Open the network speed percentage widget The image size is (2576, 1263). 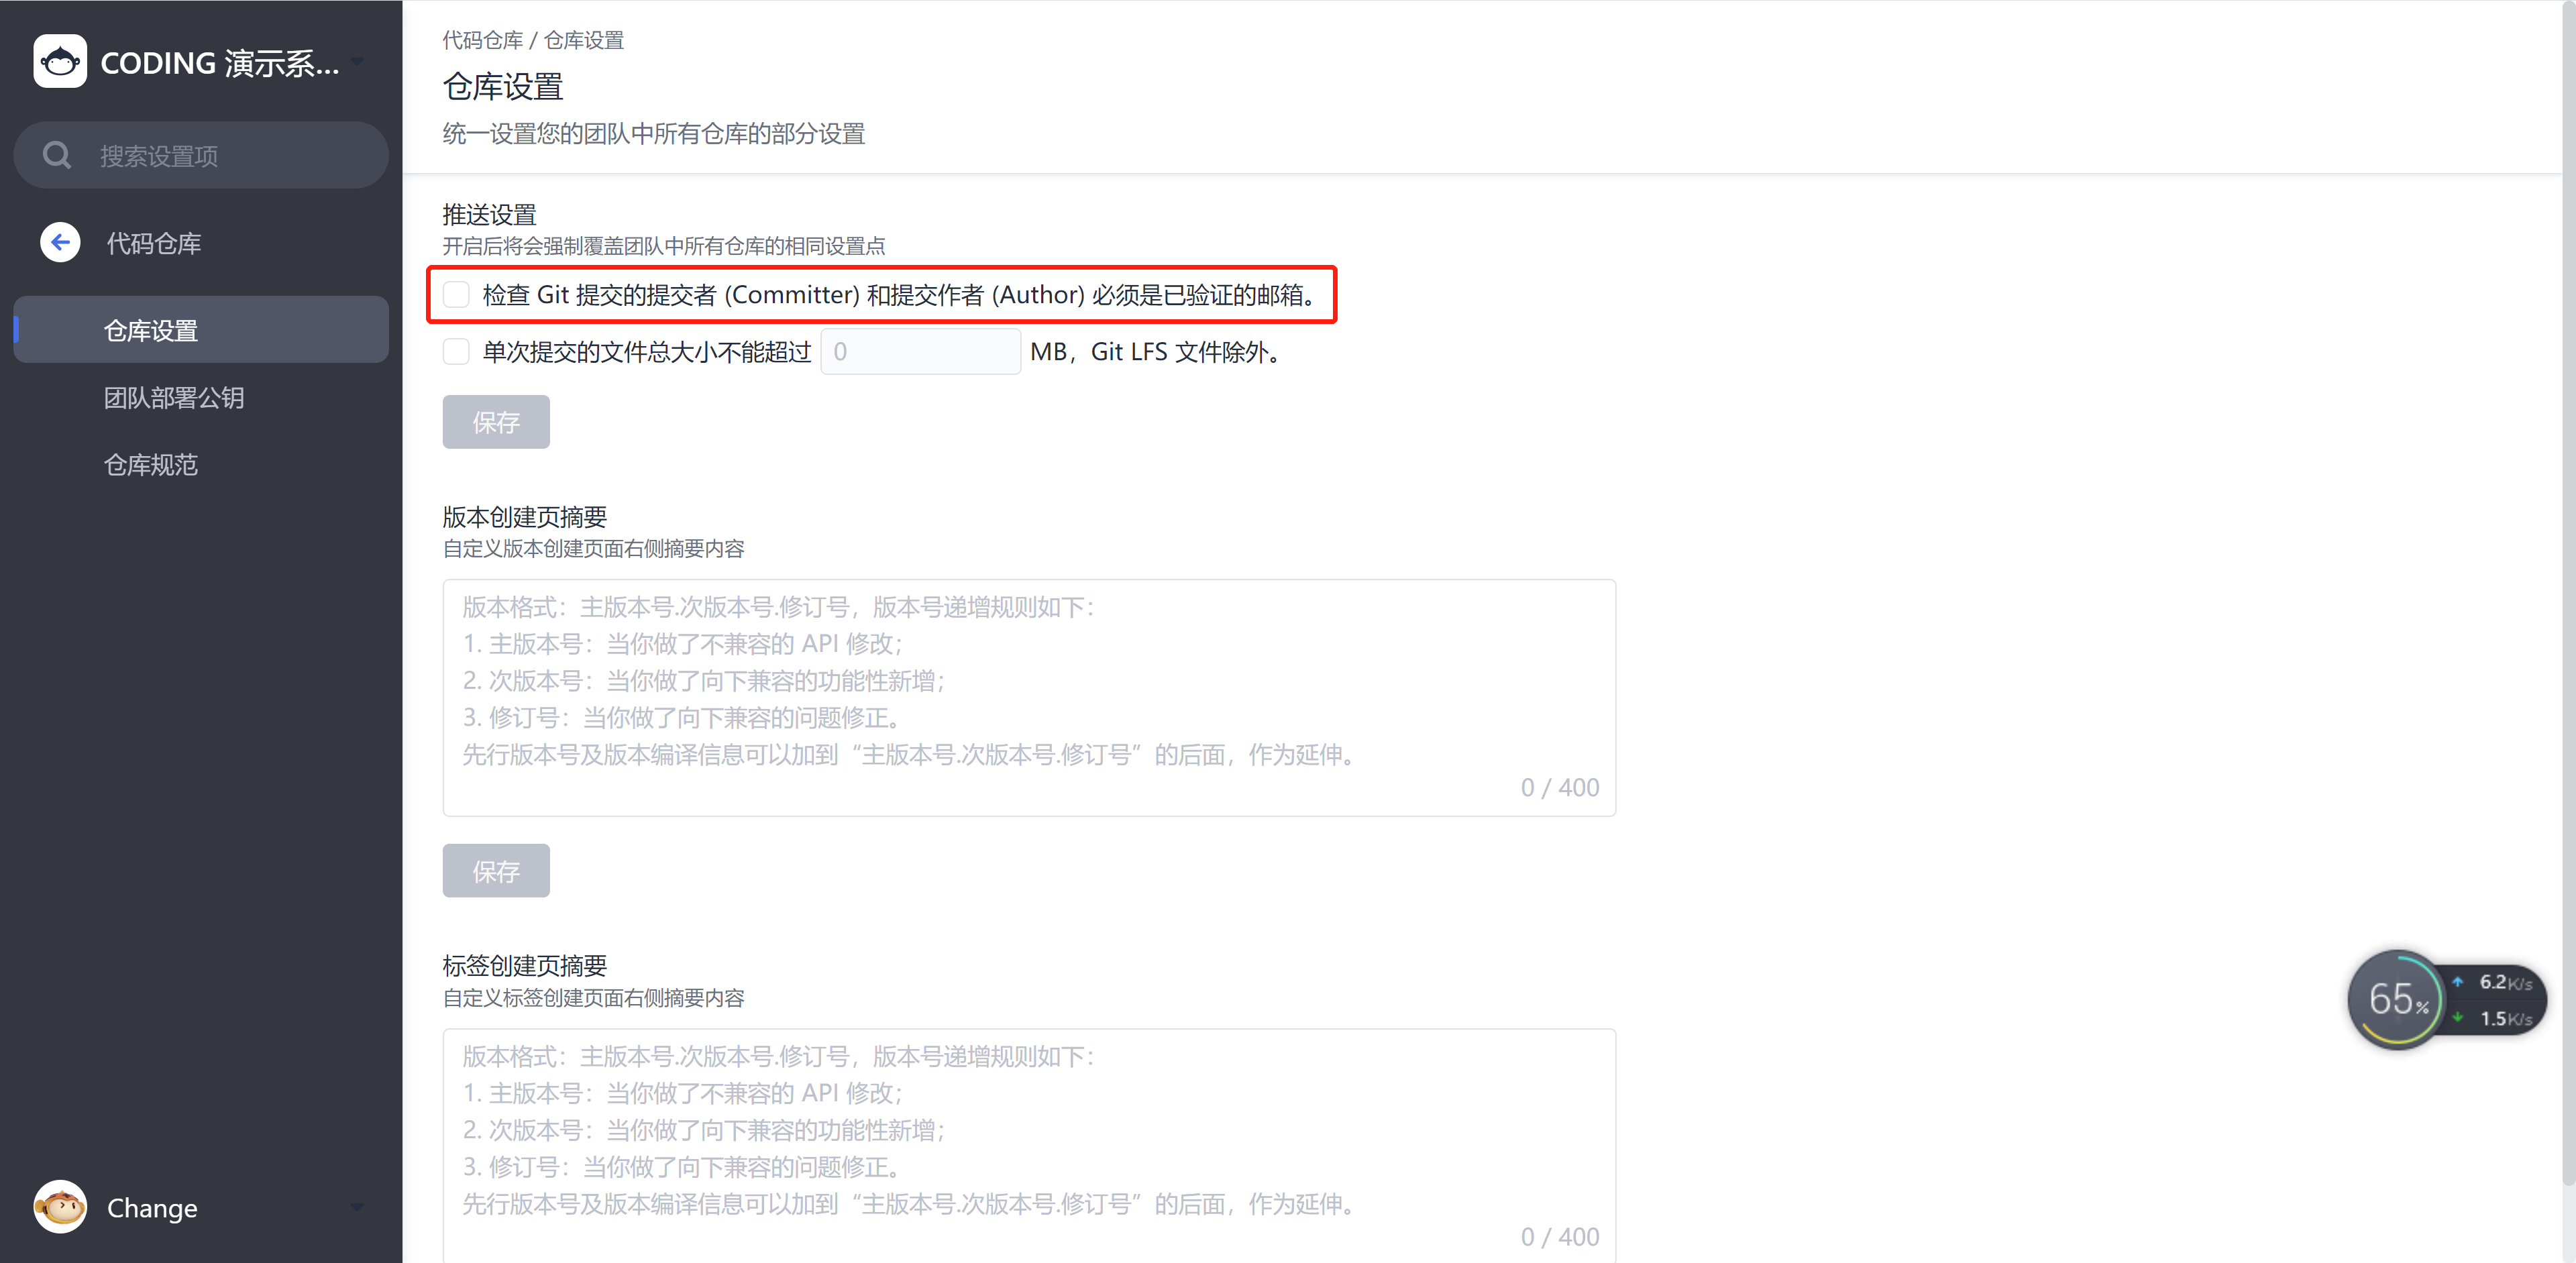[x=2396, y=999]
